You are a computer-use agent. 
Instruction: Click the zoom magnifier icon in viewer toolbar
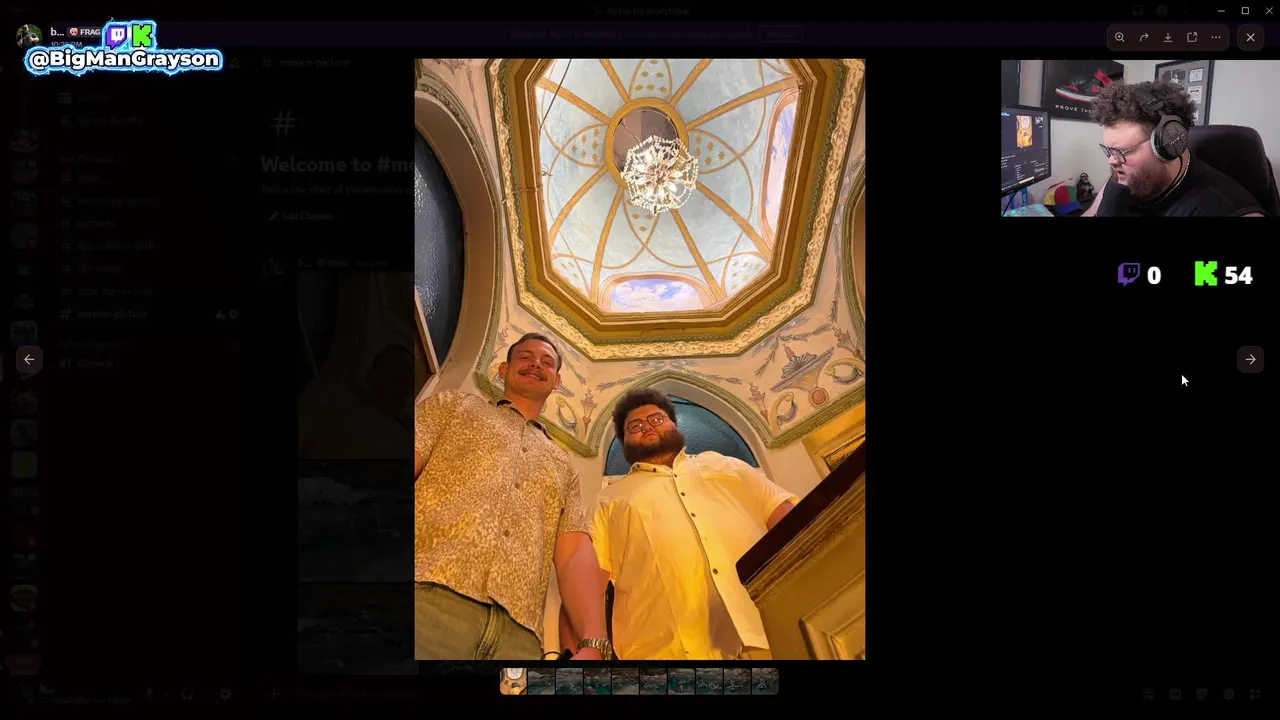1120,37
